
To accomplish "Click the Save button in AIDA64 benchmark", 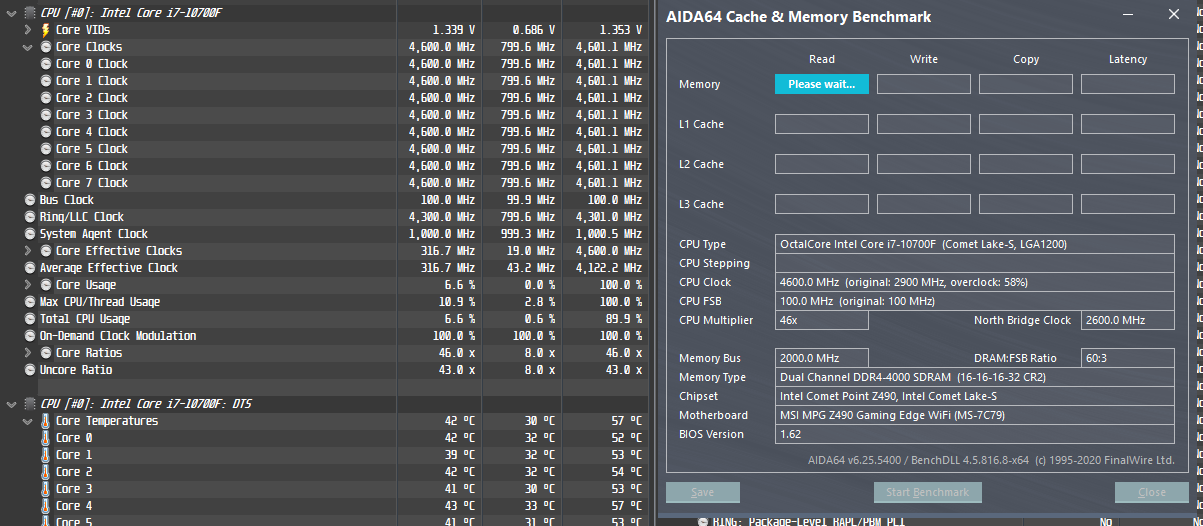I will tap(702, 492).
